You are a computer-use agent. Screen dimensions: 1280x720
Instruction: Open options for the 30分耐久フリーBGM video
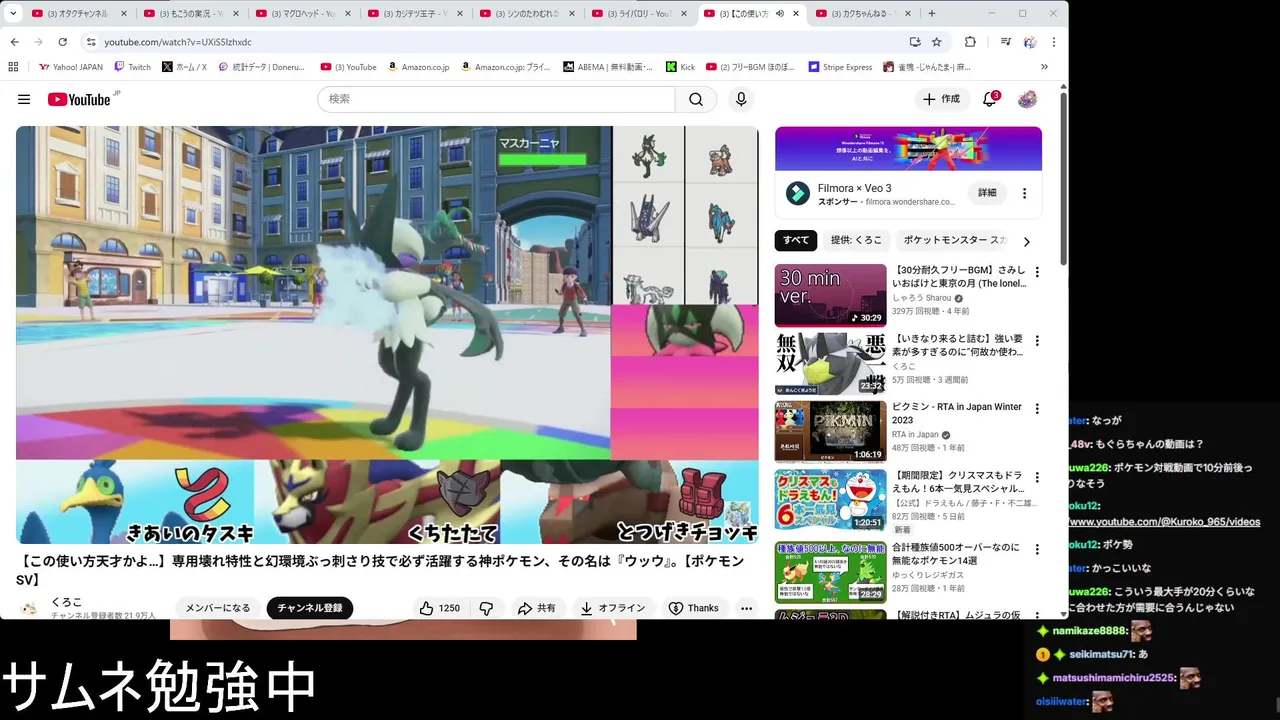pos(1037,272)
